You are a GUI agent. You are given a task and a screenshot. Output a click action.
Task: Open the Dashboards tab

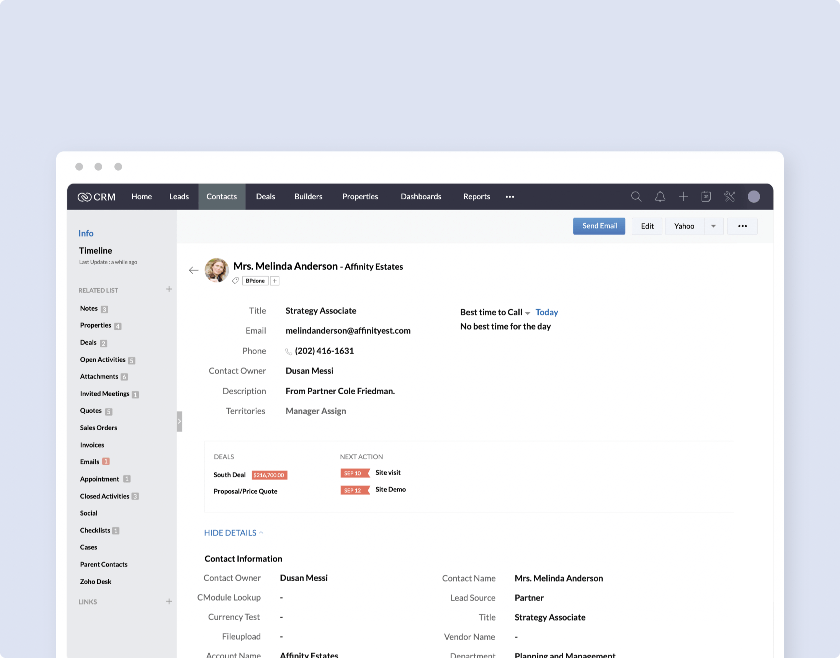pos(421,197)
